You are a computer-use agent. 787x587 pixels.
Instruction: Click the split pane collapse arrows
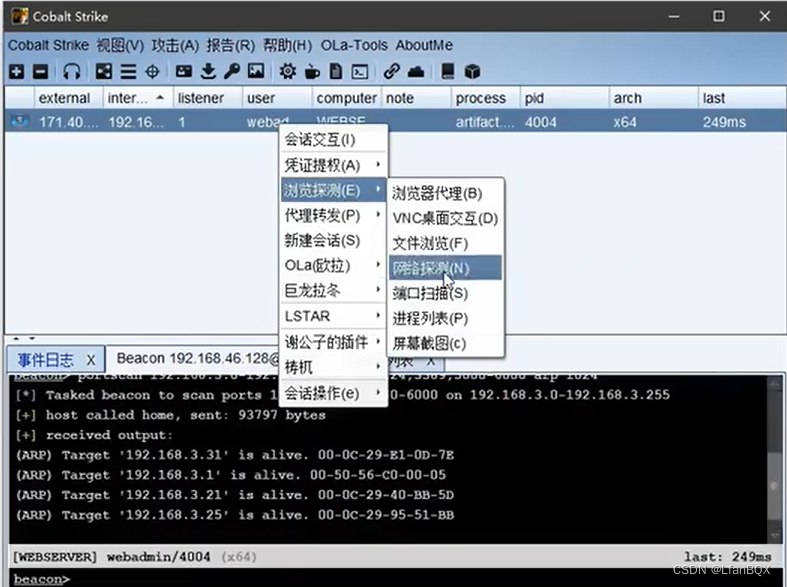tap(24, 338)
